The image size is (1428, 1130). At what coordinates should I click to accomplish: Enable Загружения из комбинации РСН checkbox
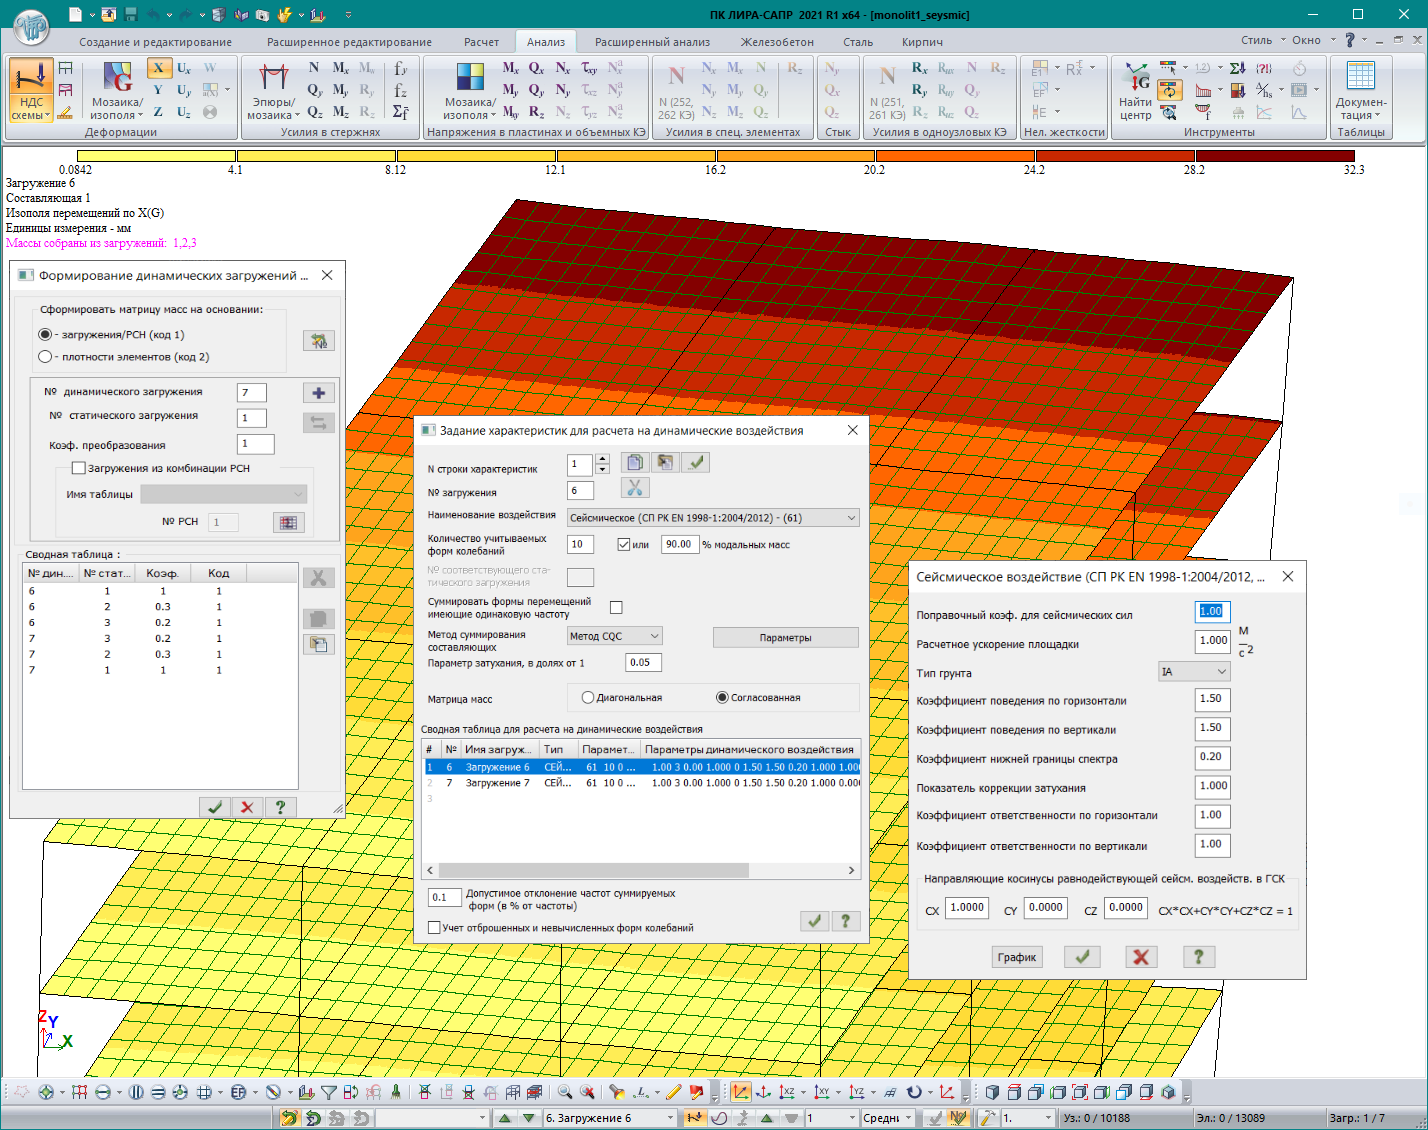point(78,468)
